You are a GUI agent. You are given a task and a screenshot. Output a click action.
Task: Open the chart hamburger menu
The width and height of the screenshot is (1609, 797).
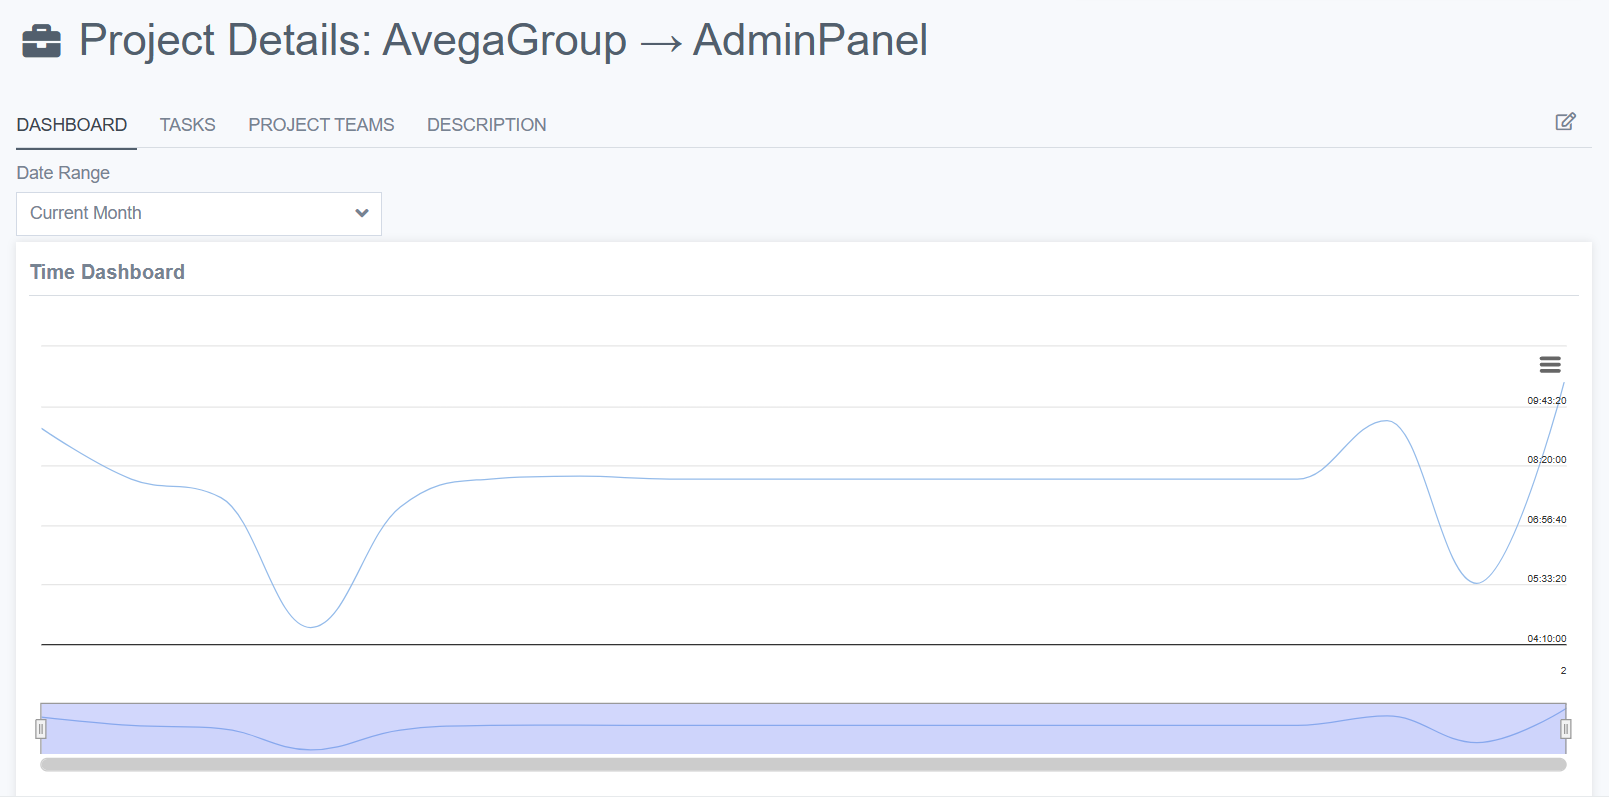1550,365
